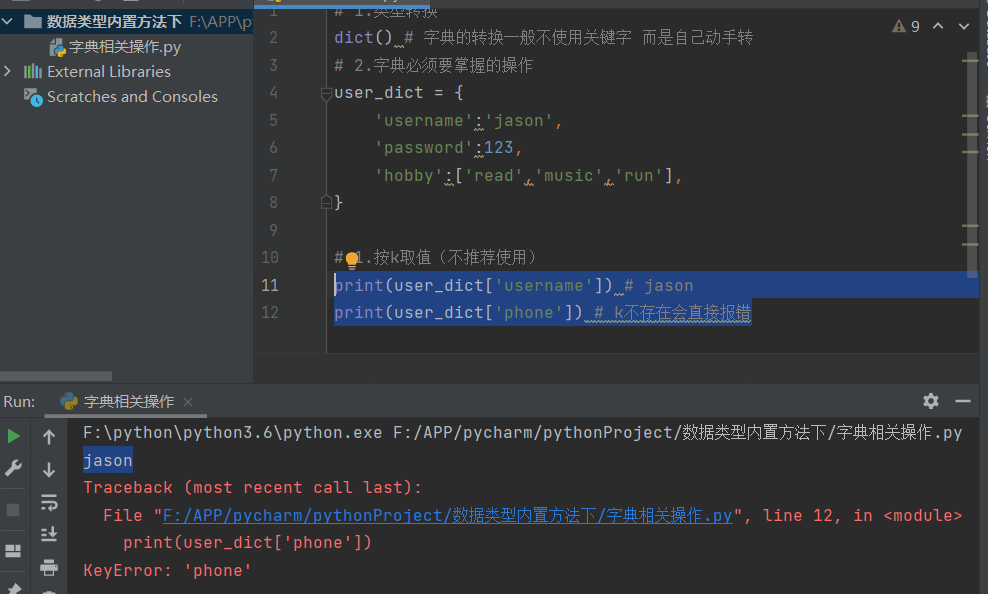Click the project folder icon

pyautogui.click(x=33, y=21)
